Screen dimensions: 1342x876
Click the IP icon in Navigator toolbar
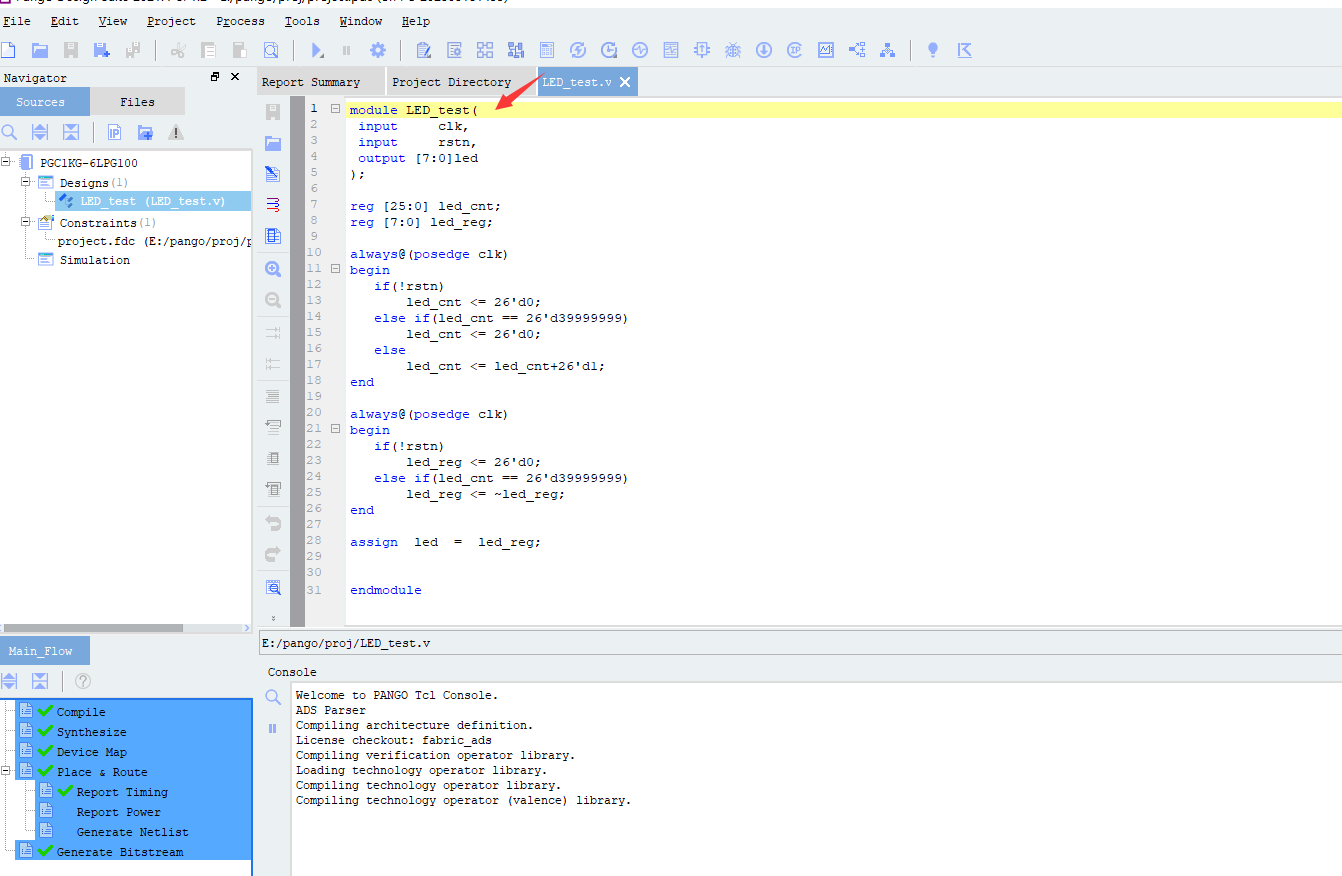pyautogui.click(x=114, y=132)
